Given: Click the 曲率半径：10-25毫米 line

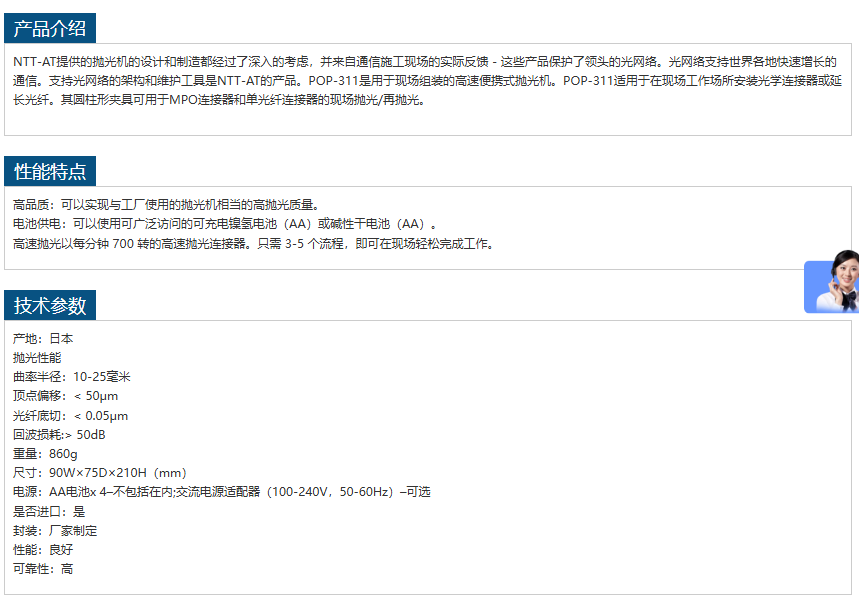Looking at the screenshot, I should tap(72, 377).
